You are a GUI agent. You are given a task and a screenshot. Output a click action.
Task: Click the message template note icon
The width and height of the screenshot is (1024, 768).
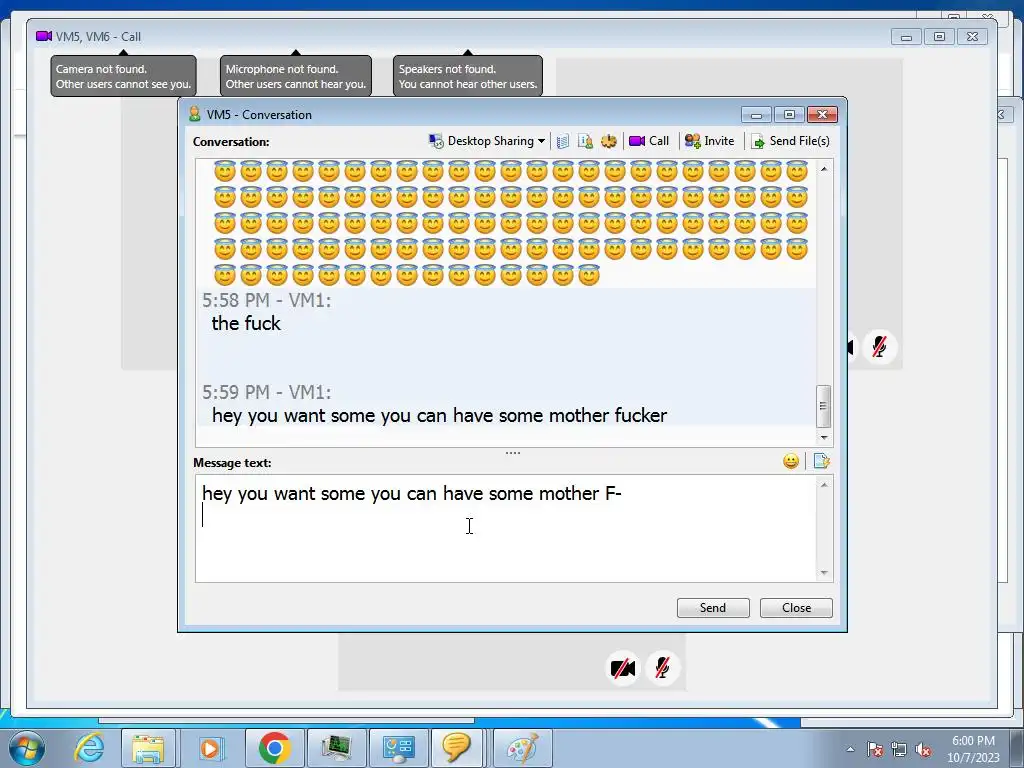821,462
